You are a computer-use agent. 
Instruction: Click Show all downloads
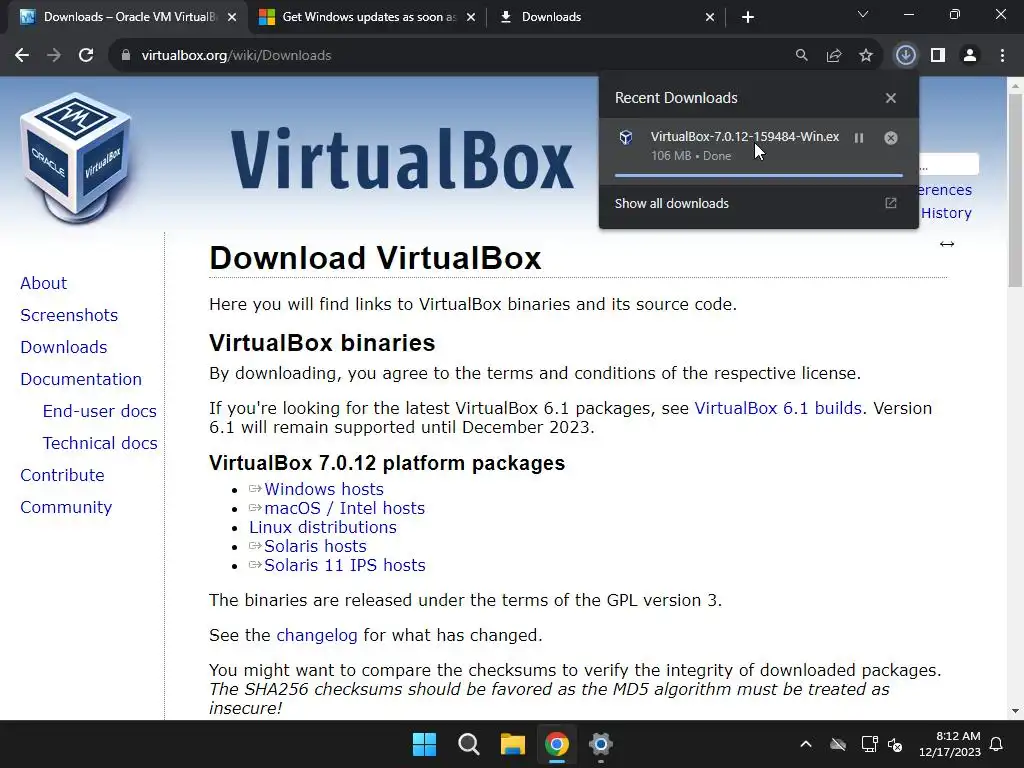tap(671, 204)
